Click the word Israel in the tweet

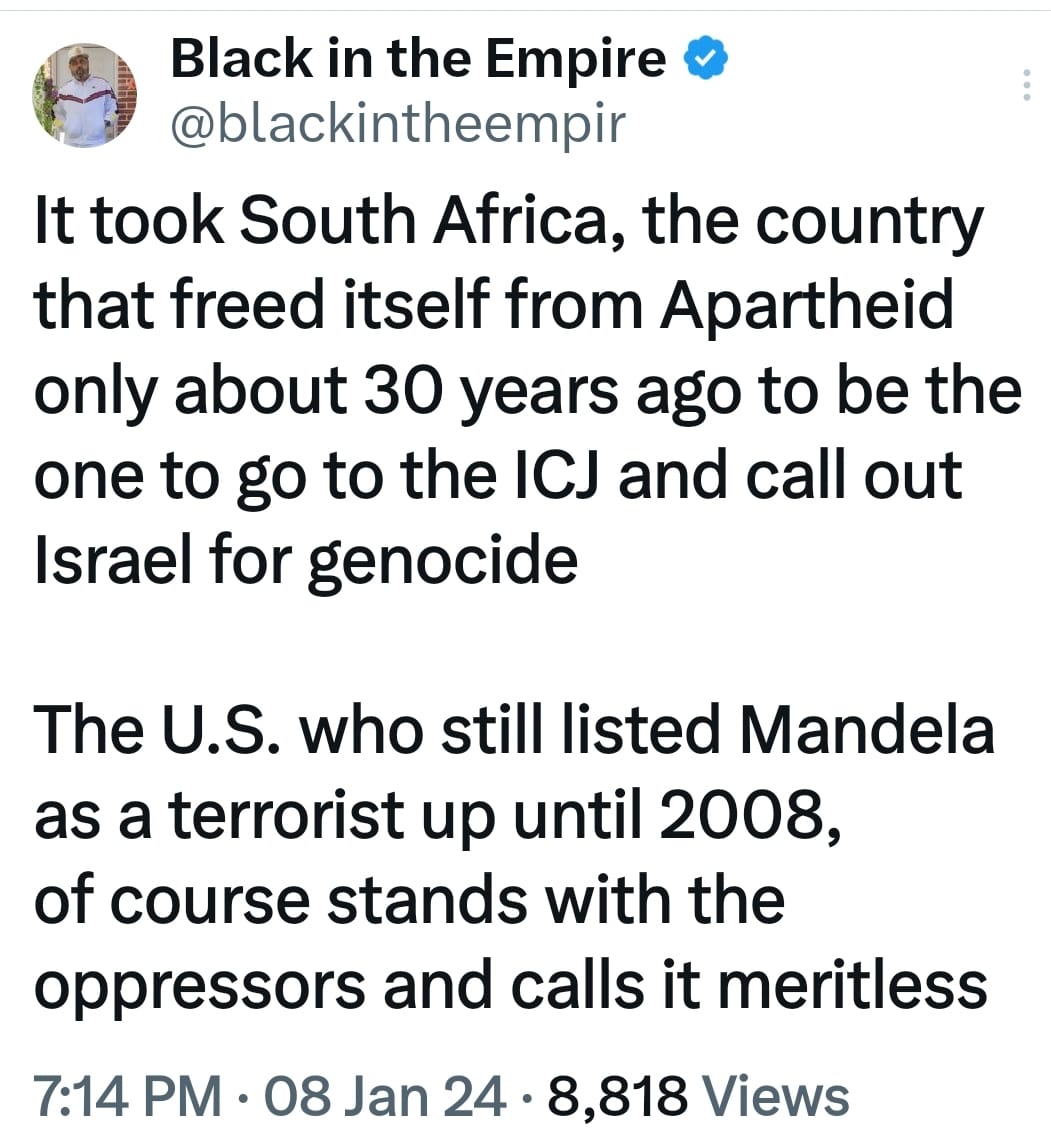(x=108, y=560)
